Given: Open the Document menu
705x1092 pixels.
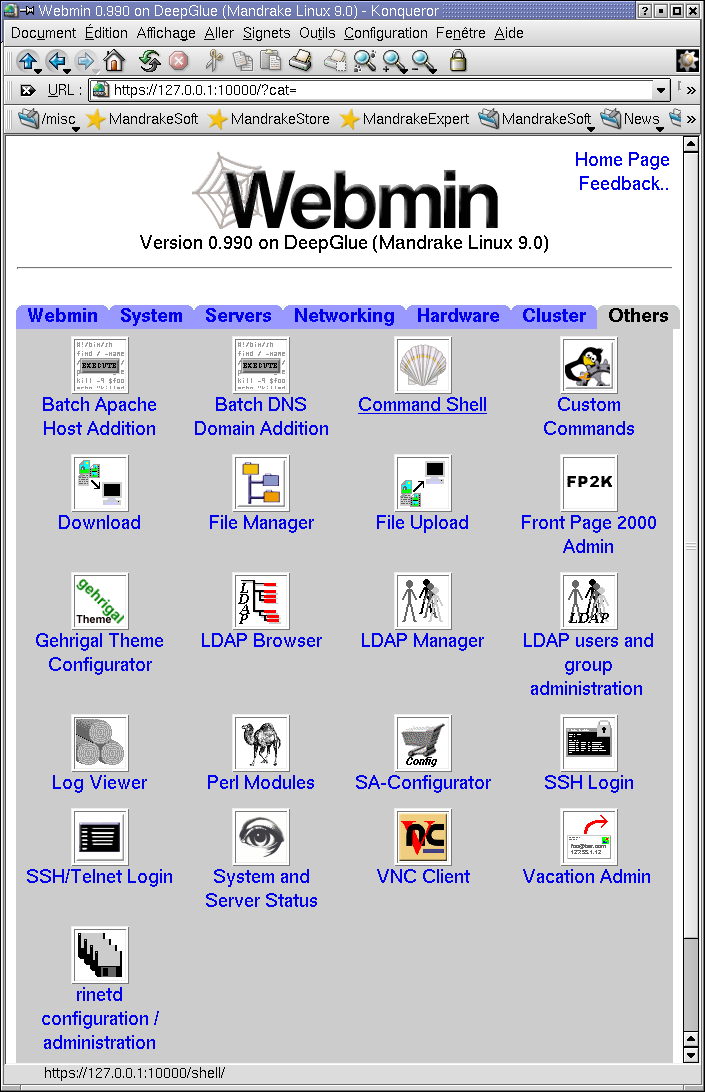Looking at the screenshot, I should pos(43,33).
